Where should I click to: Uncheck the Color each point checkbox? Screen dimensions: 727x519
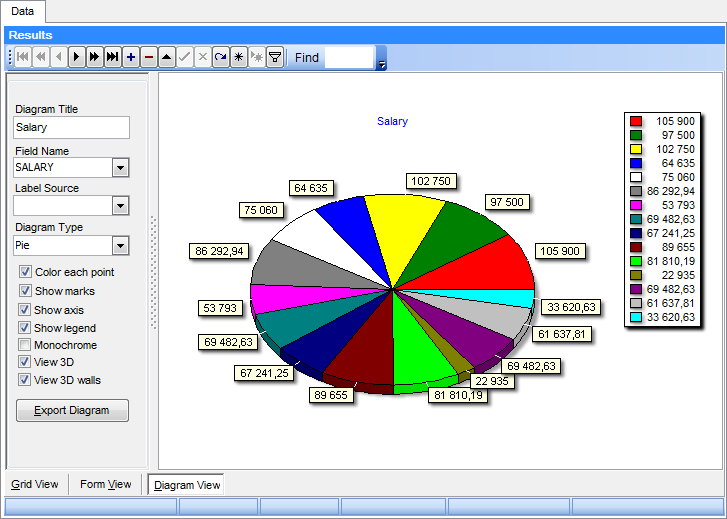click(25, 272)
